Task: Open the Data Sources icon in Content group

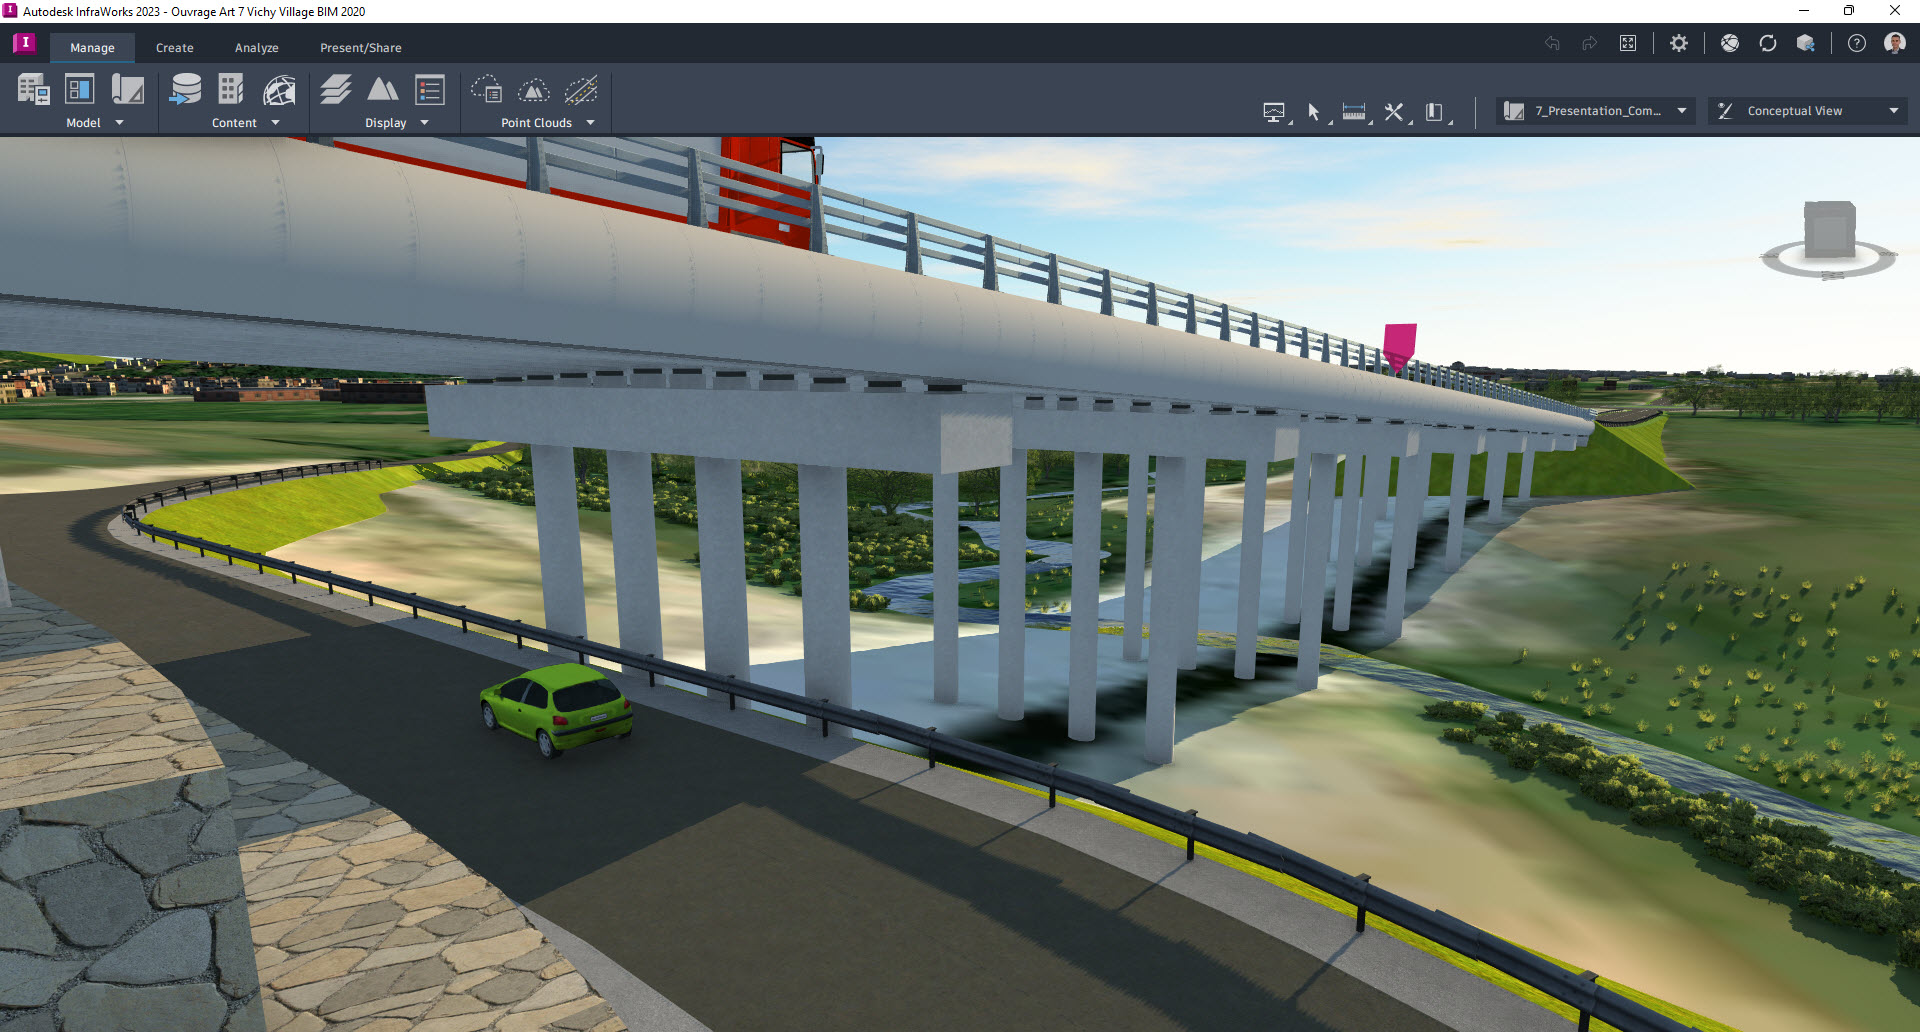Action: [187, 89]
